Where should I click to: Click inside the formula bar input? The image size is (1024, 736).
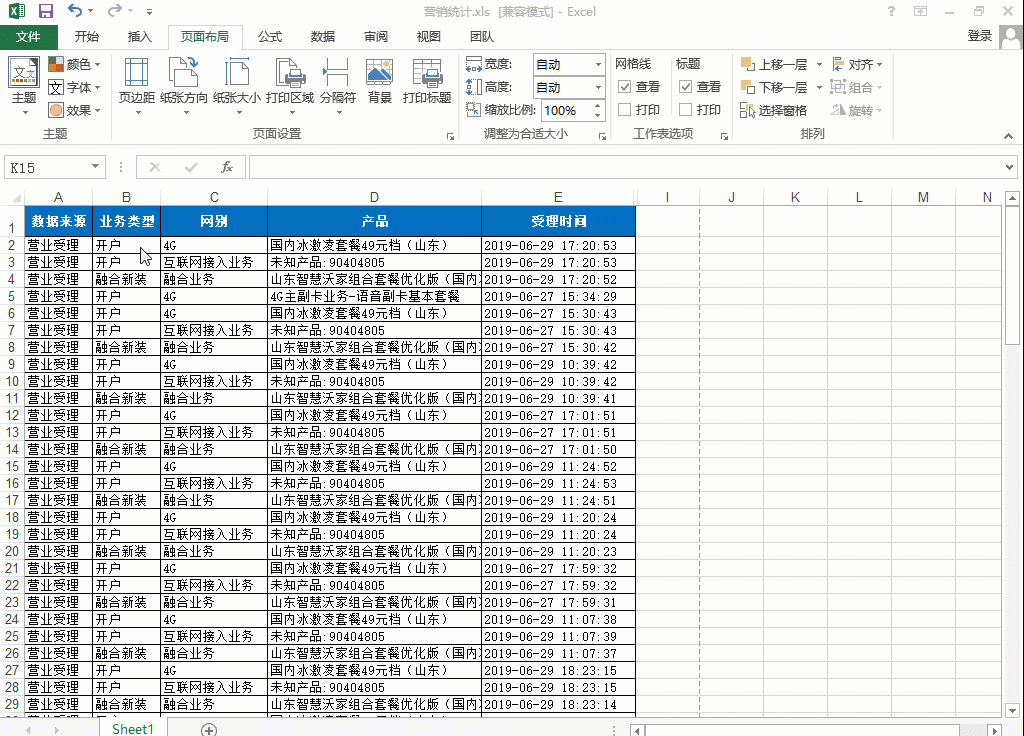pyautogui.click(x=625, y=167)
